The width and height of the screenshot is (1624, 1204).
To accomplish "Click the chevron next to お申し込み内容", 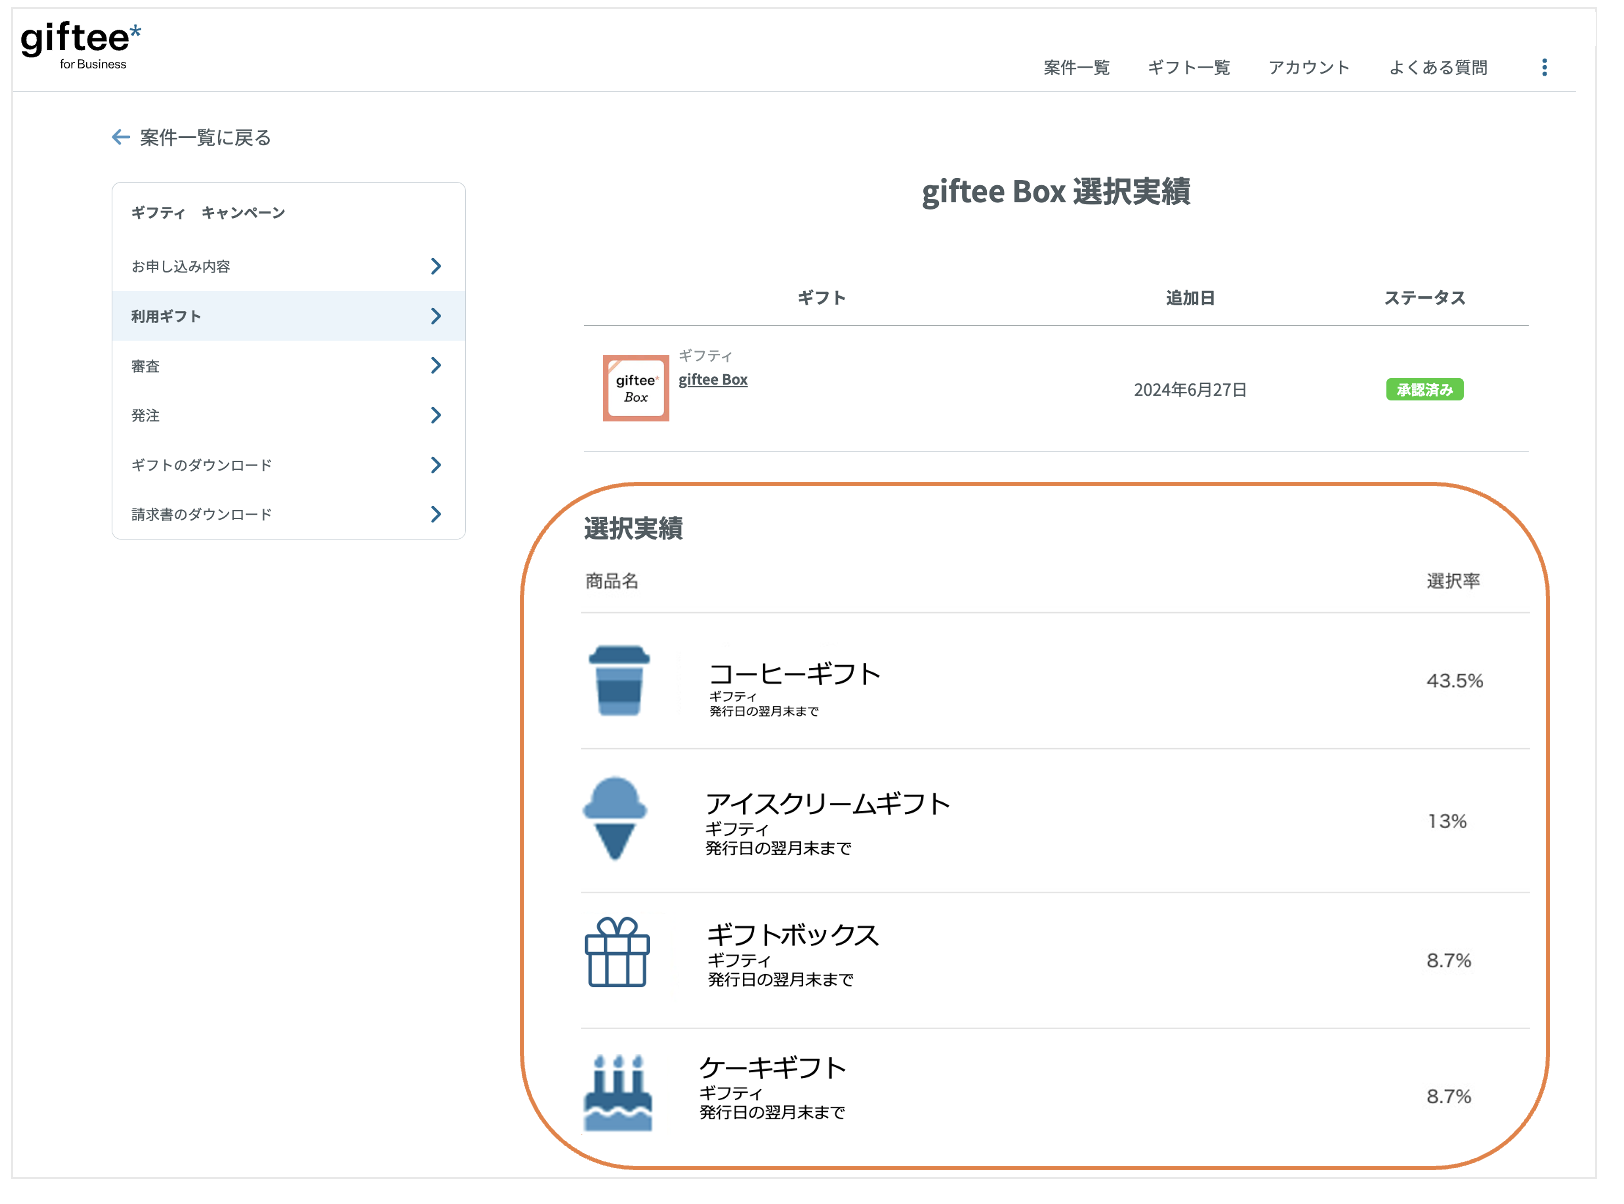I will 436,266.
